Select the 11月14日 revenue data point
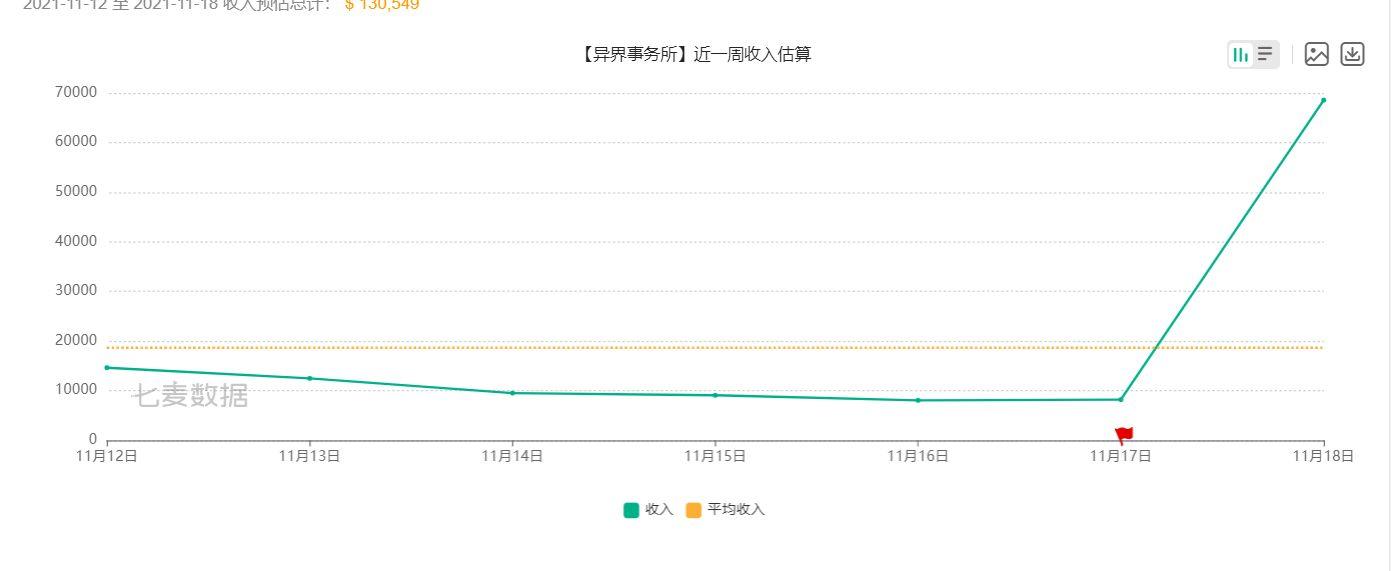1391x571 pixels. click(x=512, y=393)
